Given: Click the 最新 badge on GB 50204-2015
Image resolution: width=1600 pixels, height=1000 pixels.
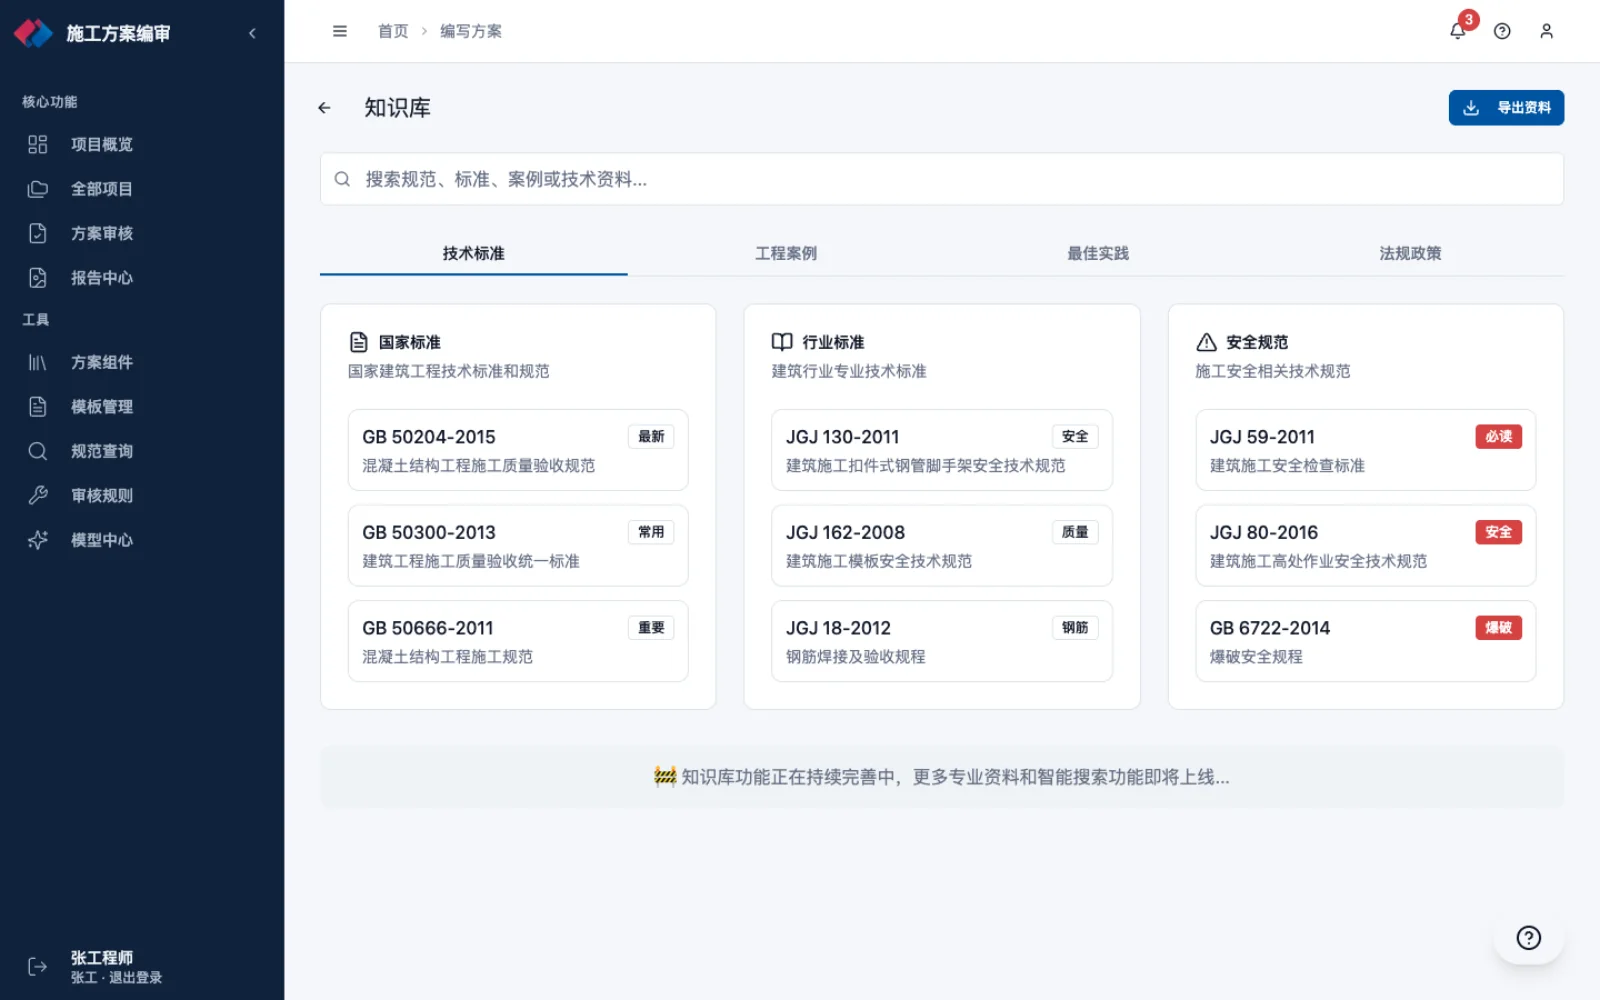Looking at the screenshot, I should (651, 437).
